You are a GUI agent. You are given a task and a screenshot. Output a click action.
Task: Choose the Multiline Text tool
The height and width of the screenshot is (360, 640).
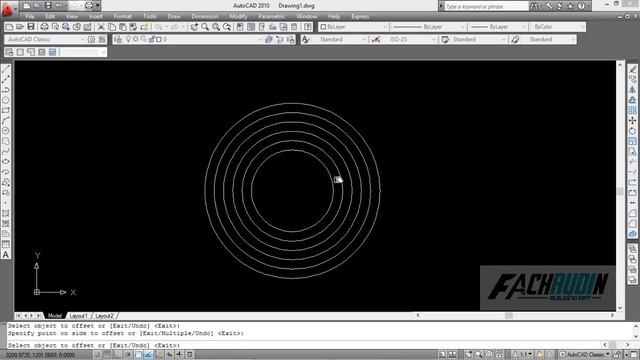(6, 254)
